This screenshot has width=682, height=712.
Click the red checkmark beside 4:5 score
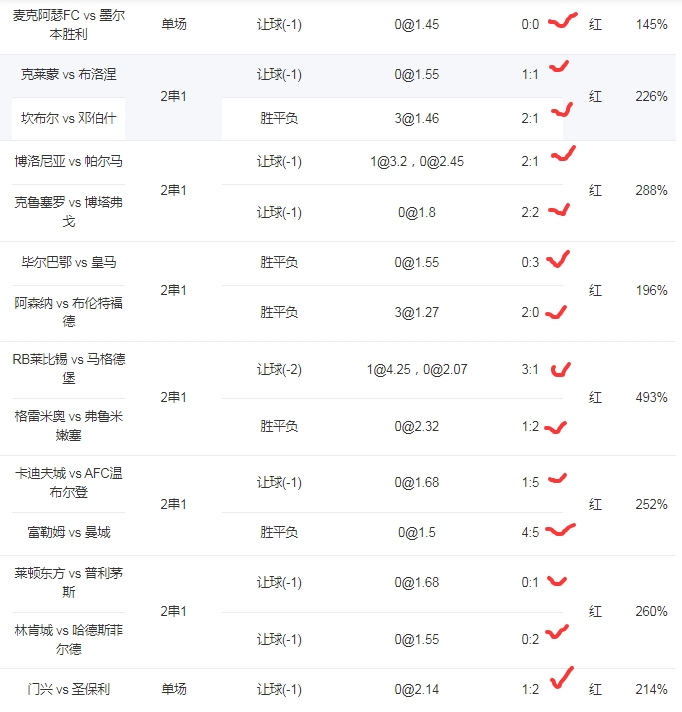(x=560, y=530)
